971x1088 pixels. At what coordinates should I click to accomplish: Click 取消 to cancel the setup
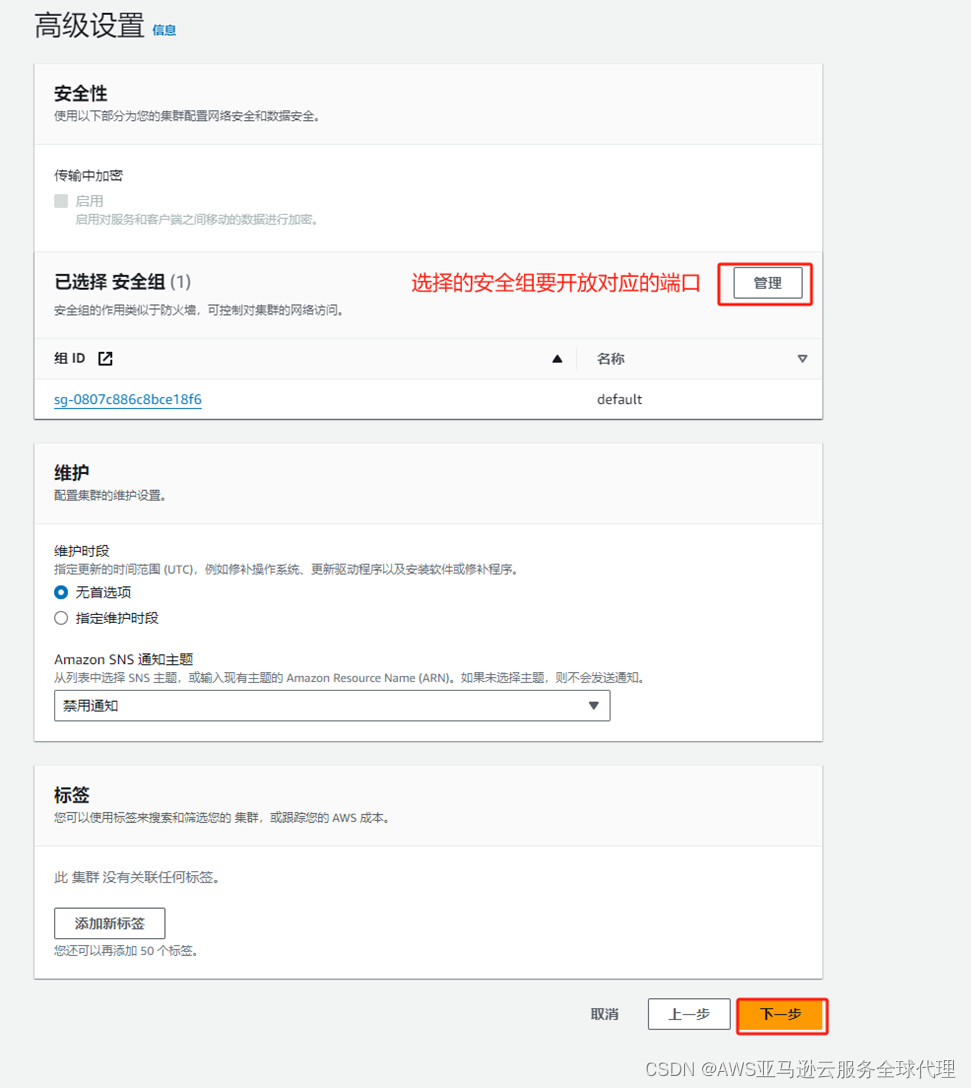[x=604, y=1014]
